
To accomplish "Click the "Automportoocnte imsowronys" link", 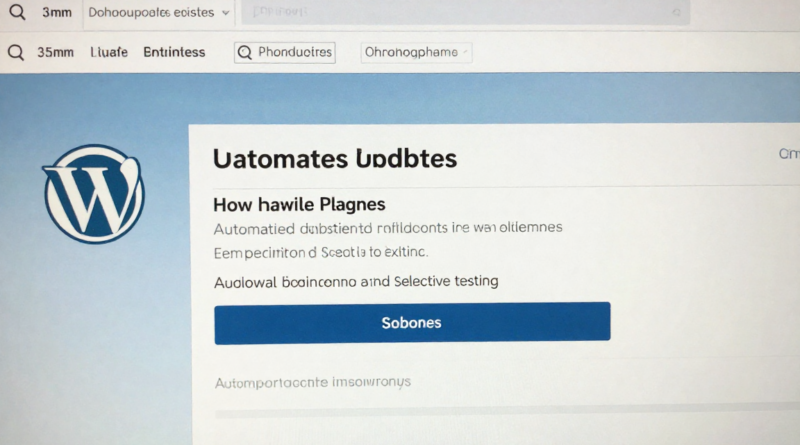I will click(313, 382).
